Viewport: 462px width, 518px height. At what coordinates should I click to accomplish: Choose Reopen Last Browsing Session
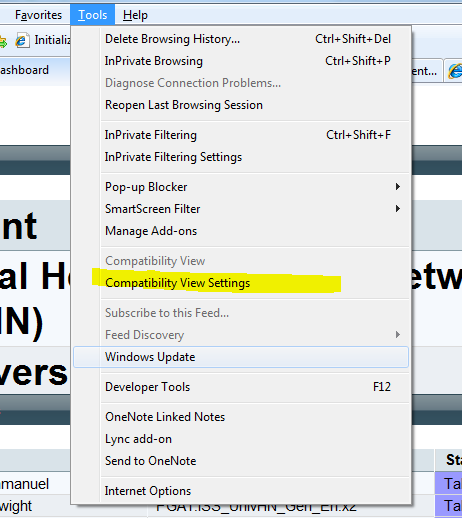241,105
